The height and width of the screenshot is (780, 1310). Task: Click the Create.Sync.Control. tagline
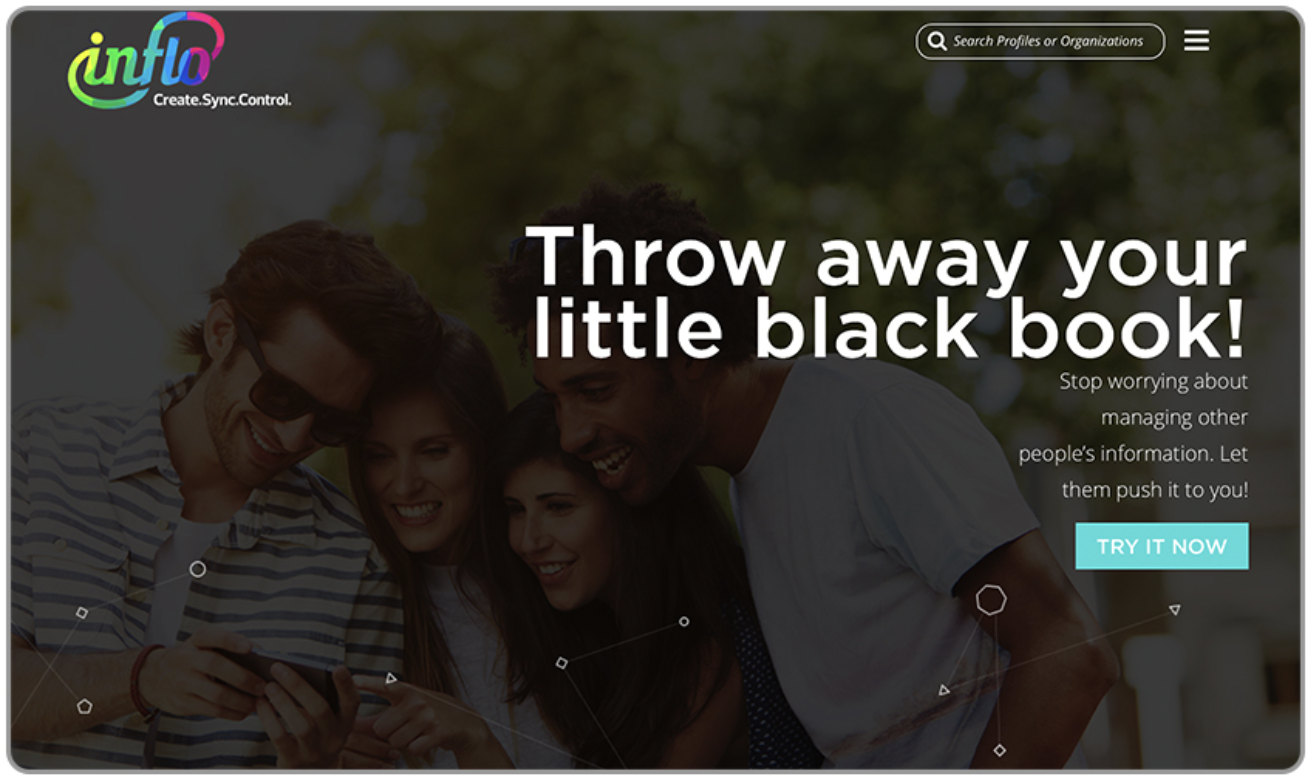coord(222,100)
